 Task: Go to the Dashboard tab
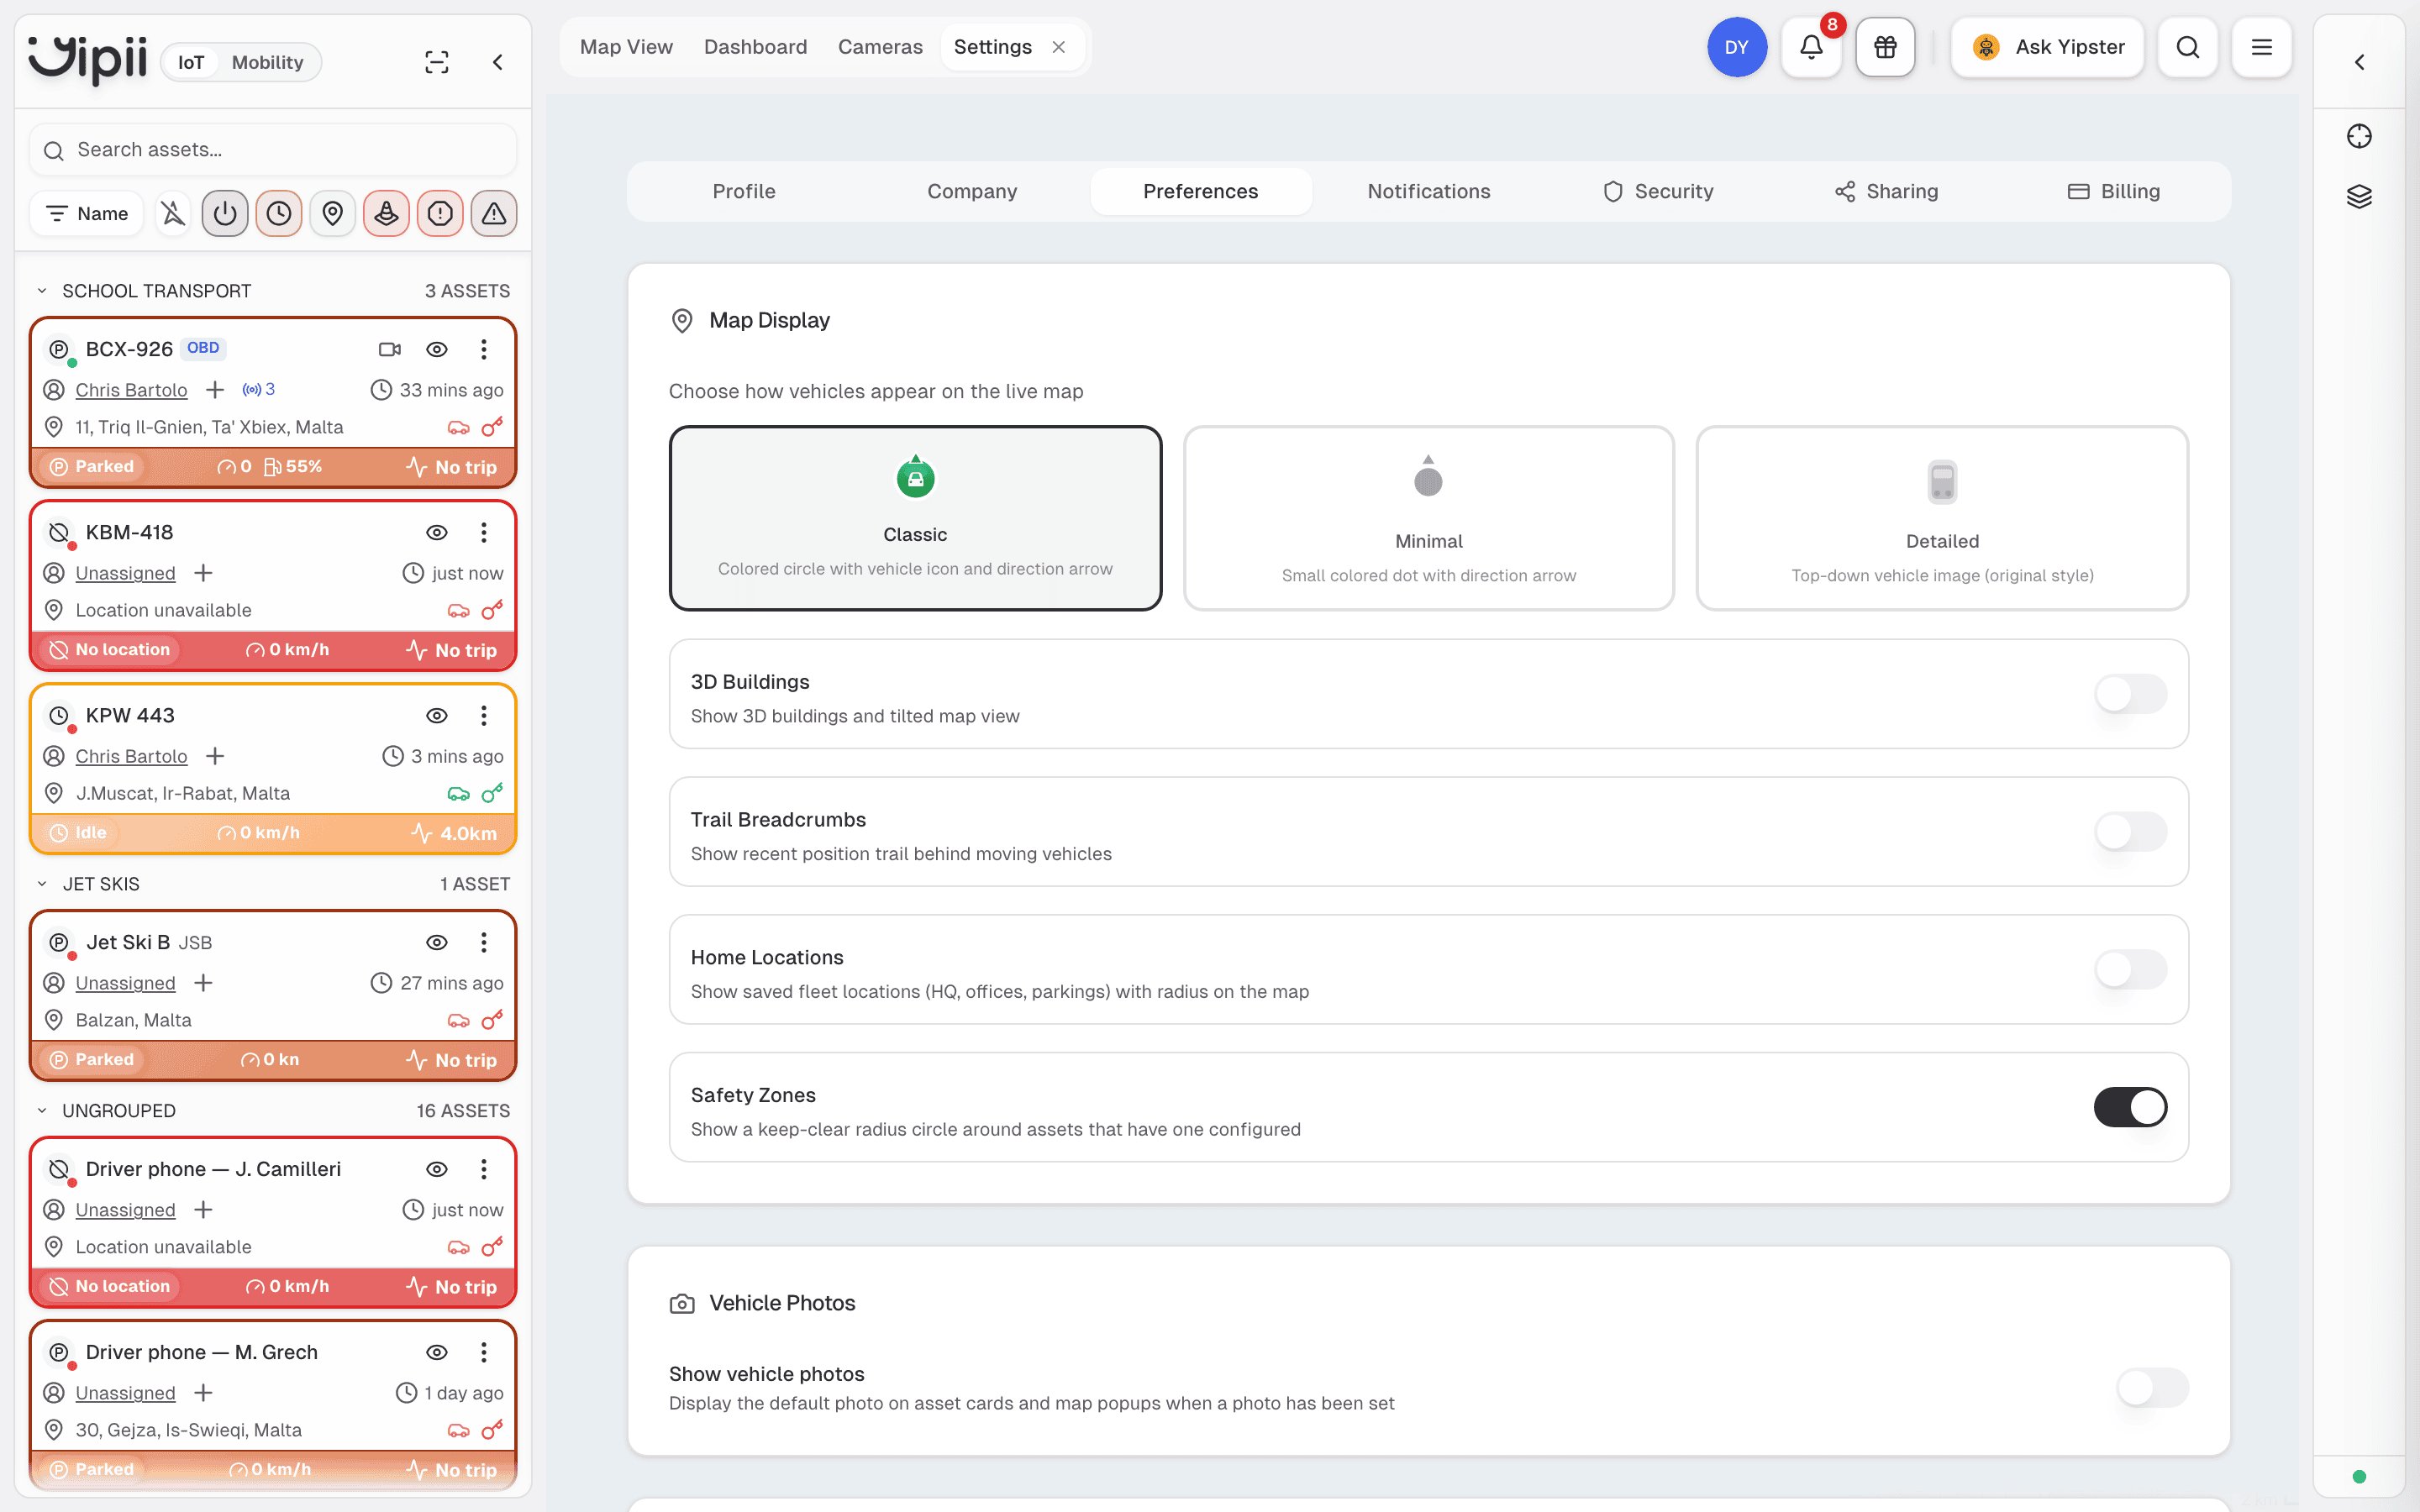coord(755,47)
